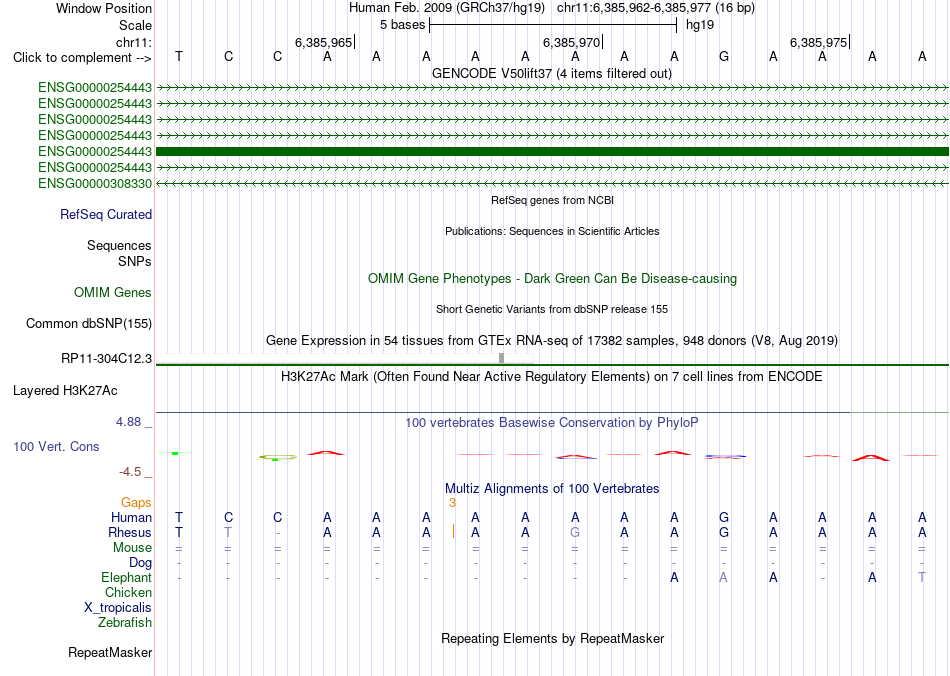Click the yellow oval PhyloP mark
Screen dimensions: 950x676
[278, 457]
